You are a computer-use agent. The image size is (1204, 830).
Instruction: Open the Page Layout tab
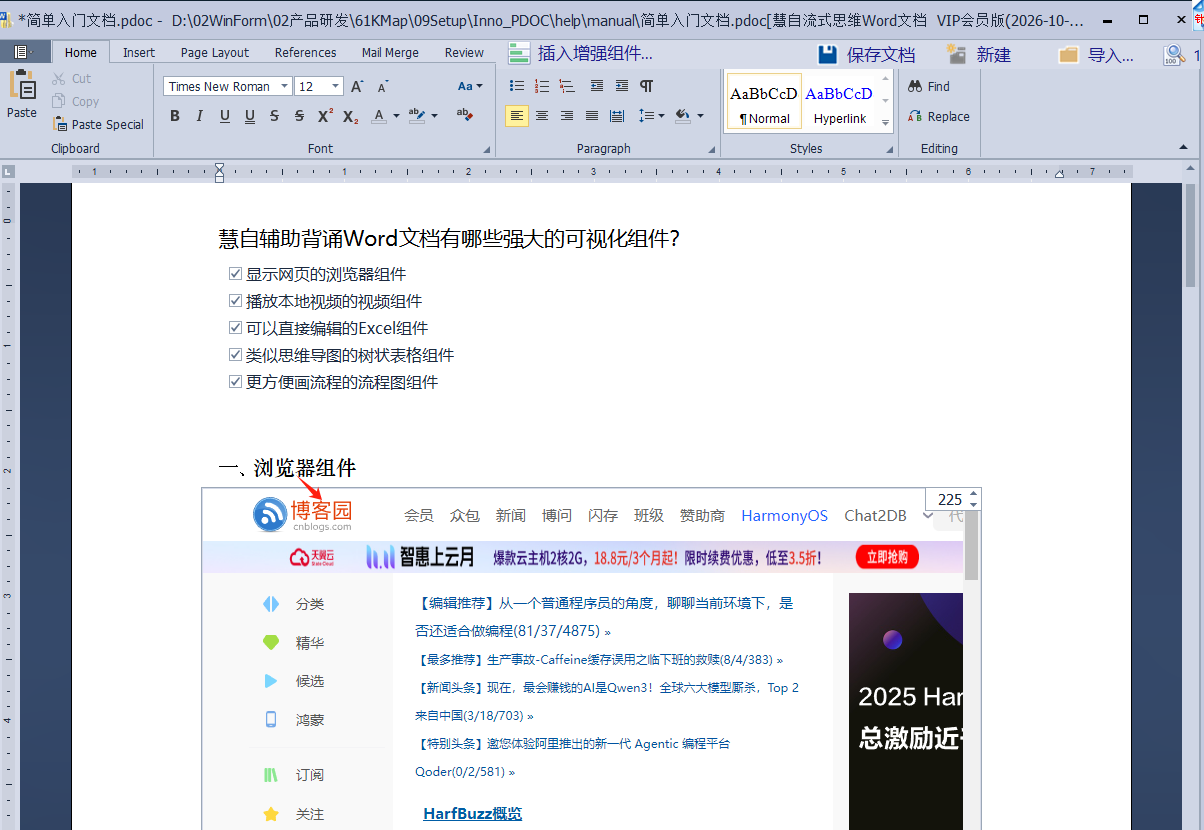[215, 53]
